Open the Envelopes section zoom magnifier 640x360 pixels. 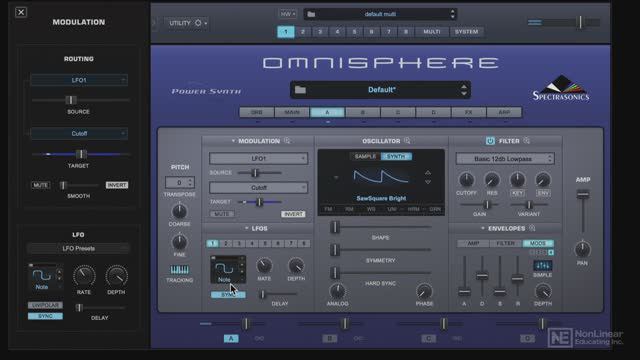[532, 228]
